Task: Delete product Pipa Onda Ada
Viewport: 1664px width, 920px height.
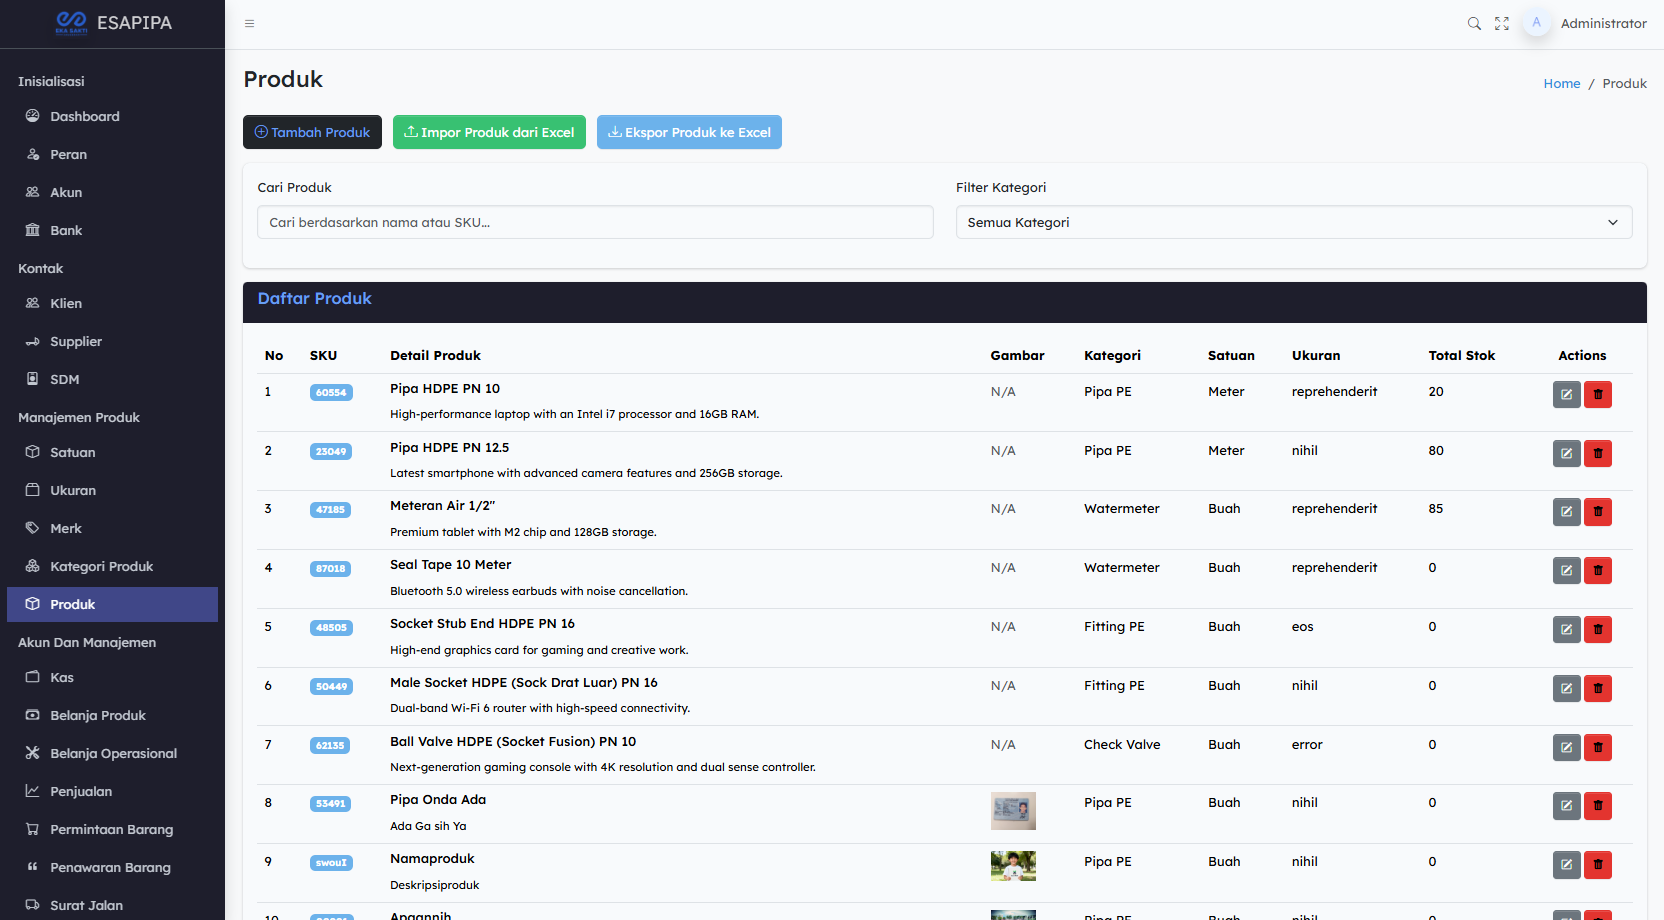Action: (x=1598, y=805)
